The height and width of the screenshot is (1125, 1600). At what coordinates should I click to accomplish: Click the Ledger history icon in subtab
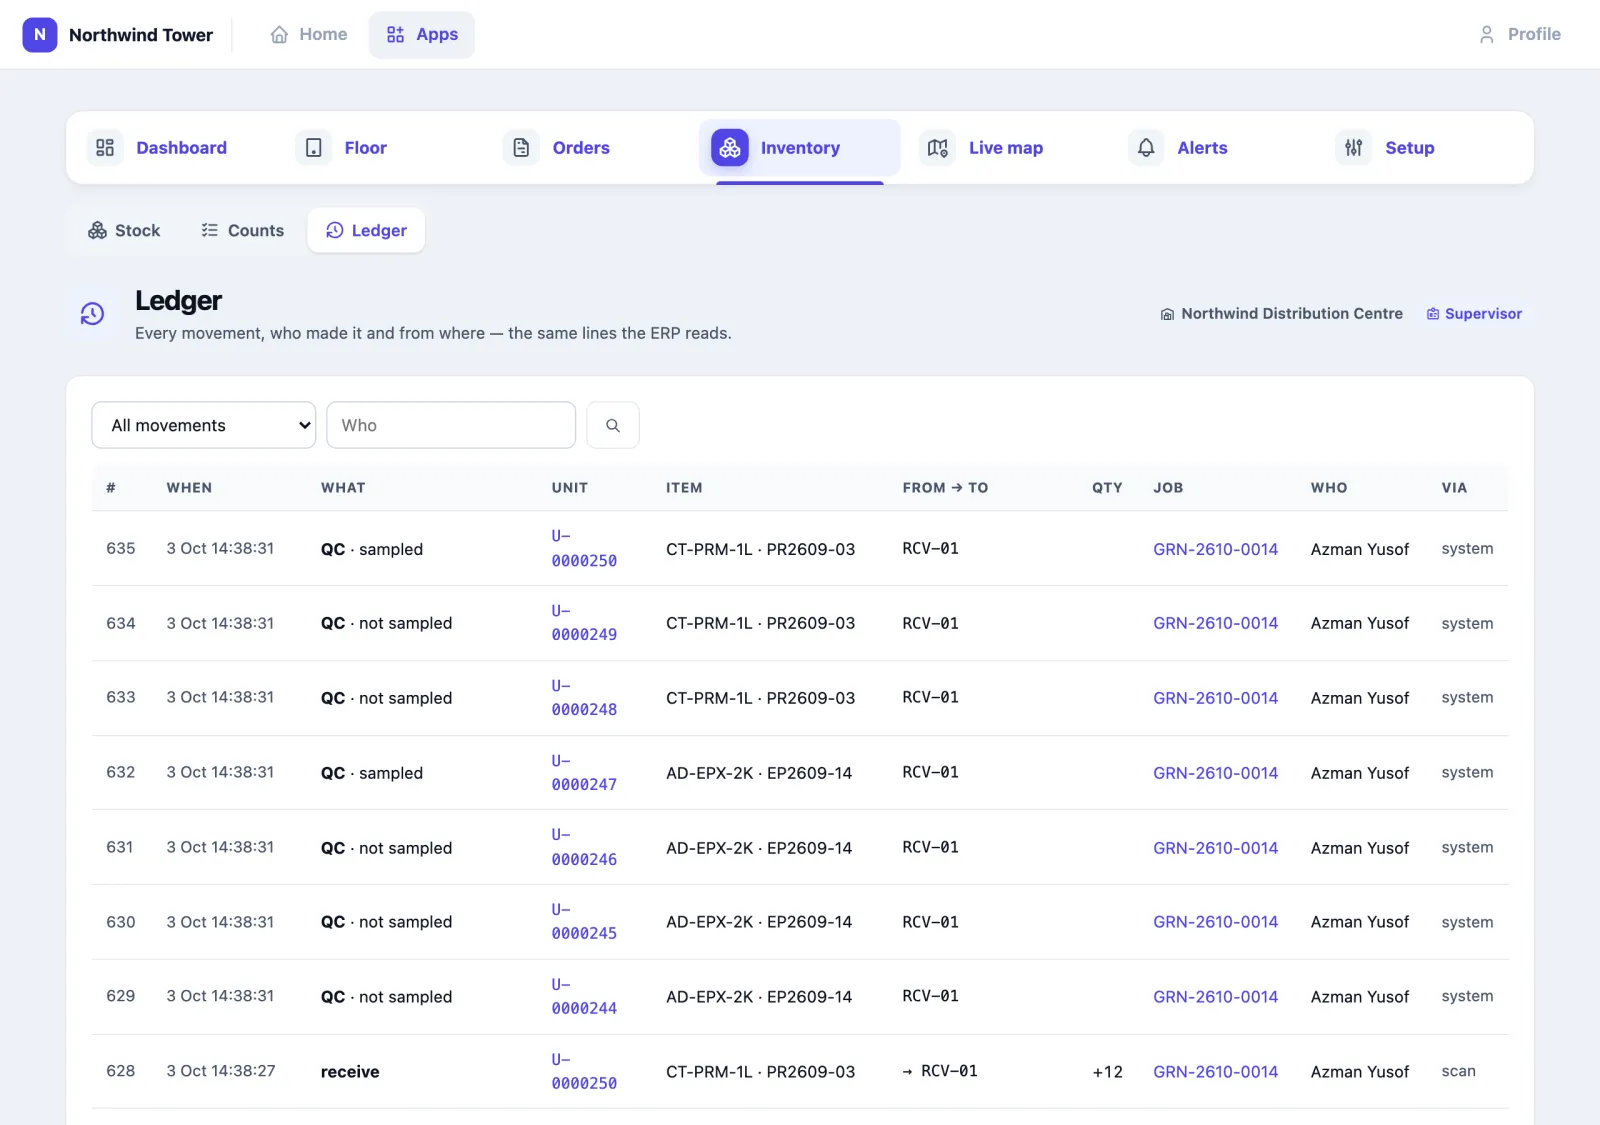click(x=335, y=231)
